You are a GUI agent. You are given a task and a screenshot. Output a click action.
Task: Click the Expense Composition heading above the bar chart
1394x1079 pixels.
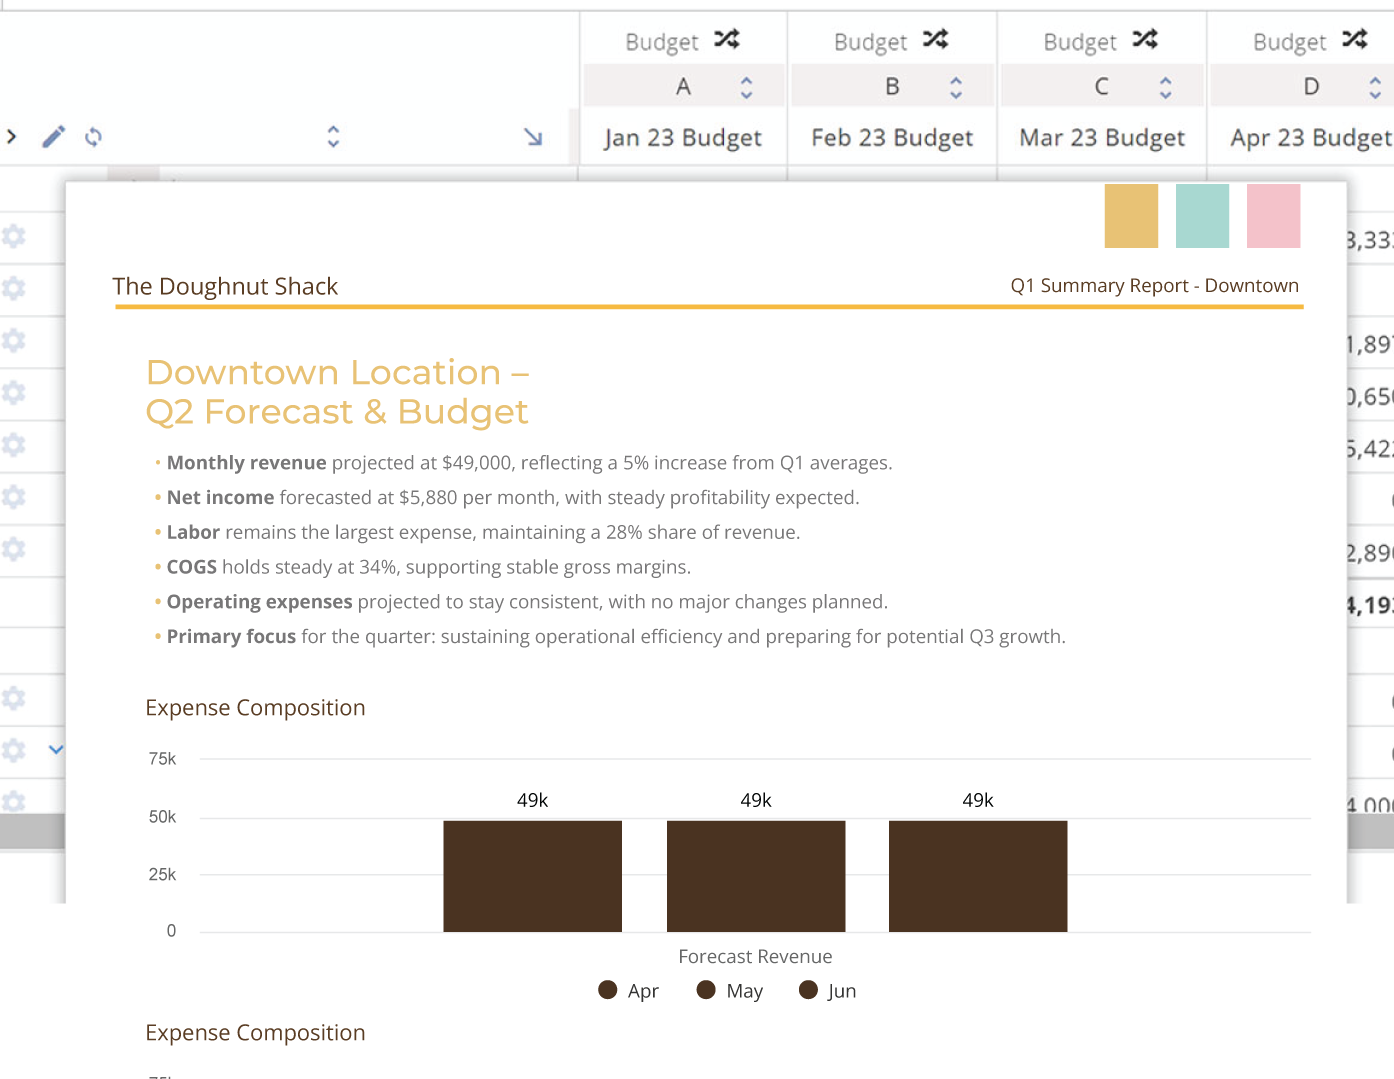[x=255, y=708]
